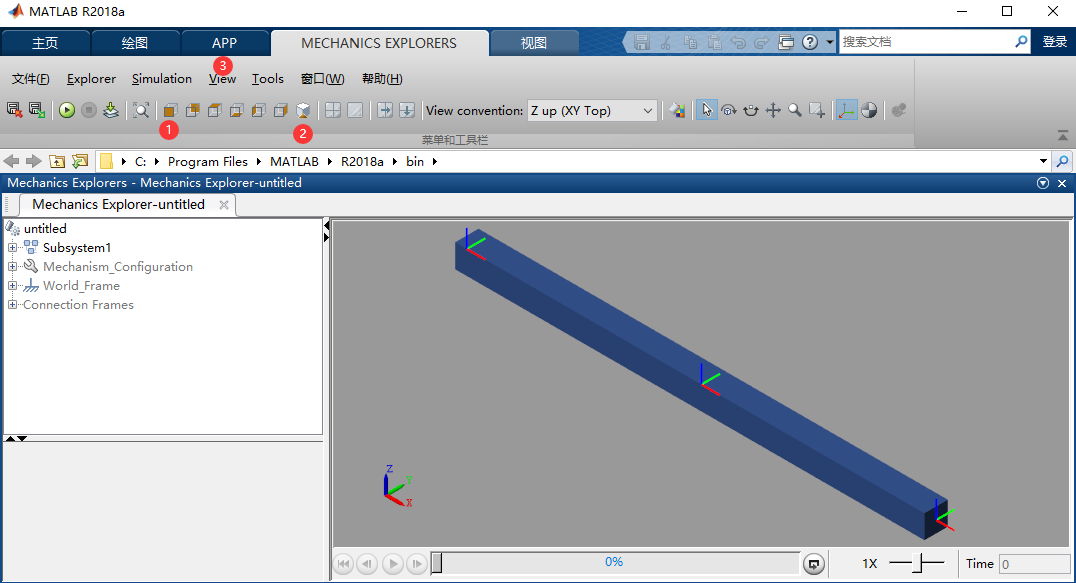Expand the Connection Frames tree node

point(12,305)
